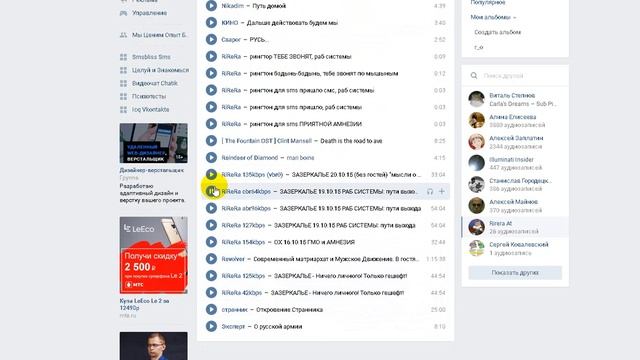The width and height of the screenshot is (640, 360).
Task: Play the Сварог РУСЬ track
Action: 211,40
